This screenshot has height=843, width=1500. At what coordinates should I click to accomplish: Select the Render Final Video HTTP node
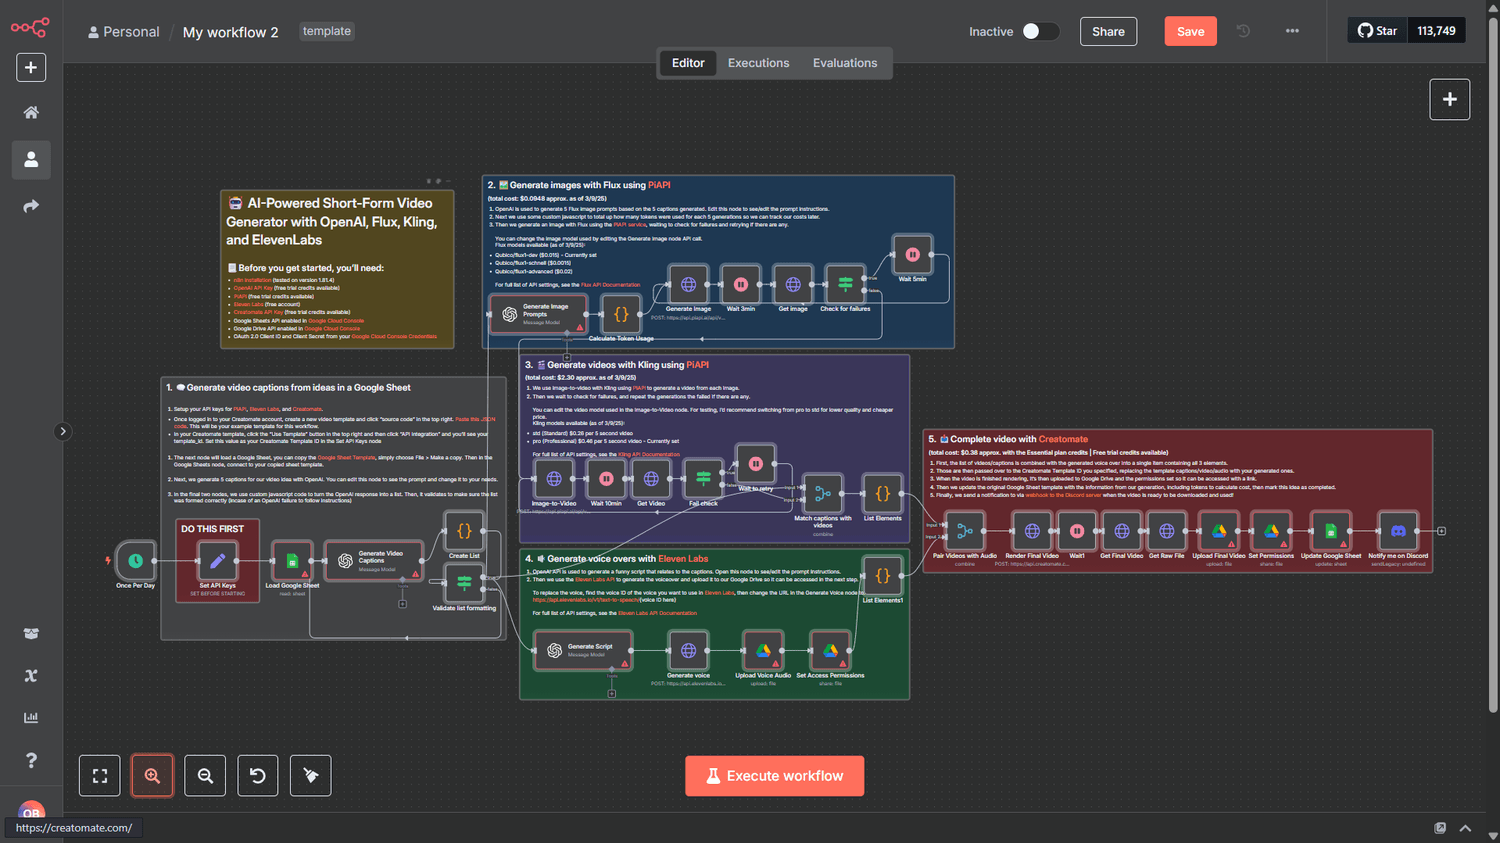[x=1032, y=531]
